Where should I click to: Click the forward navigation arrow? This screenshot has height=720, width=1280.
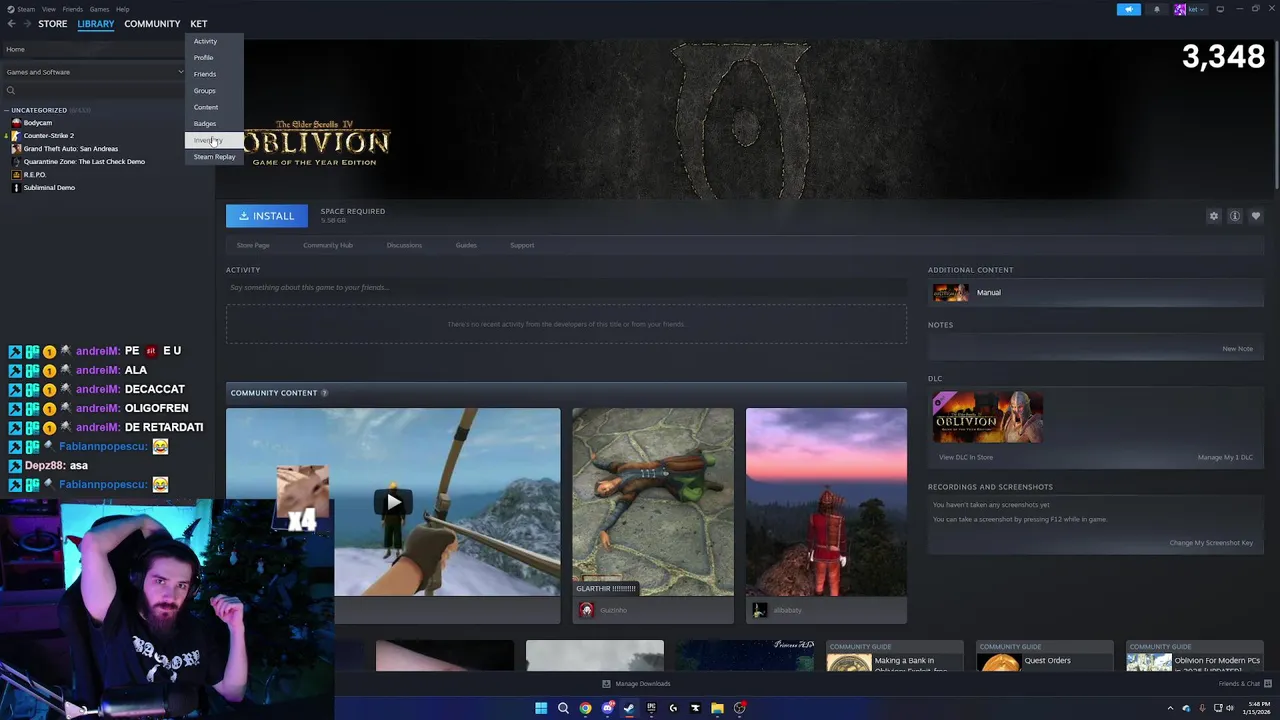[26, 24]
